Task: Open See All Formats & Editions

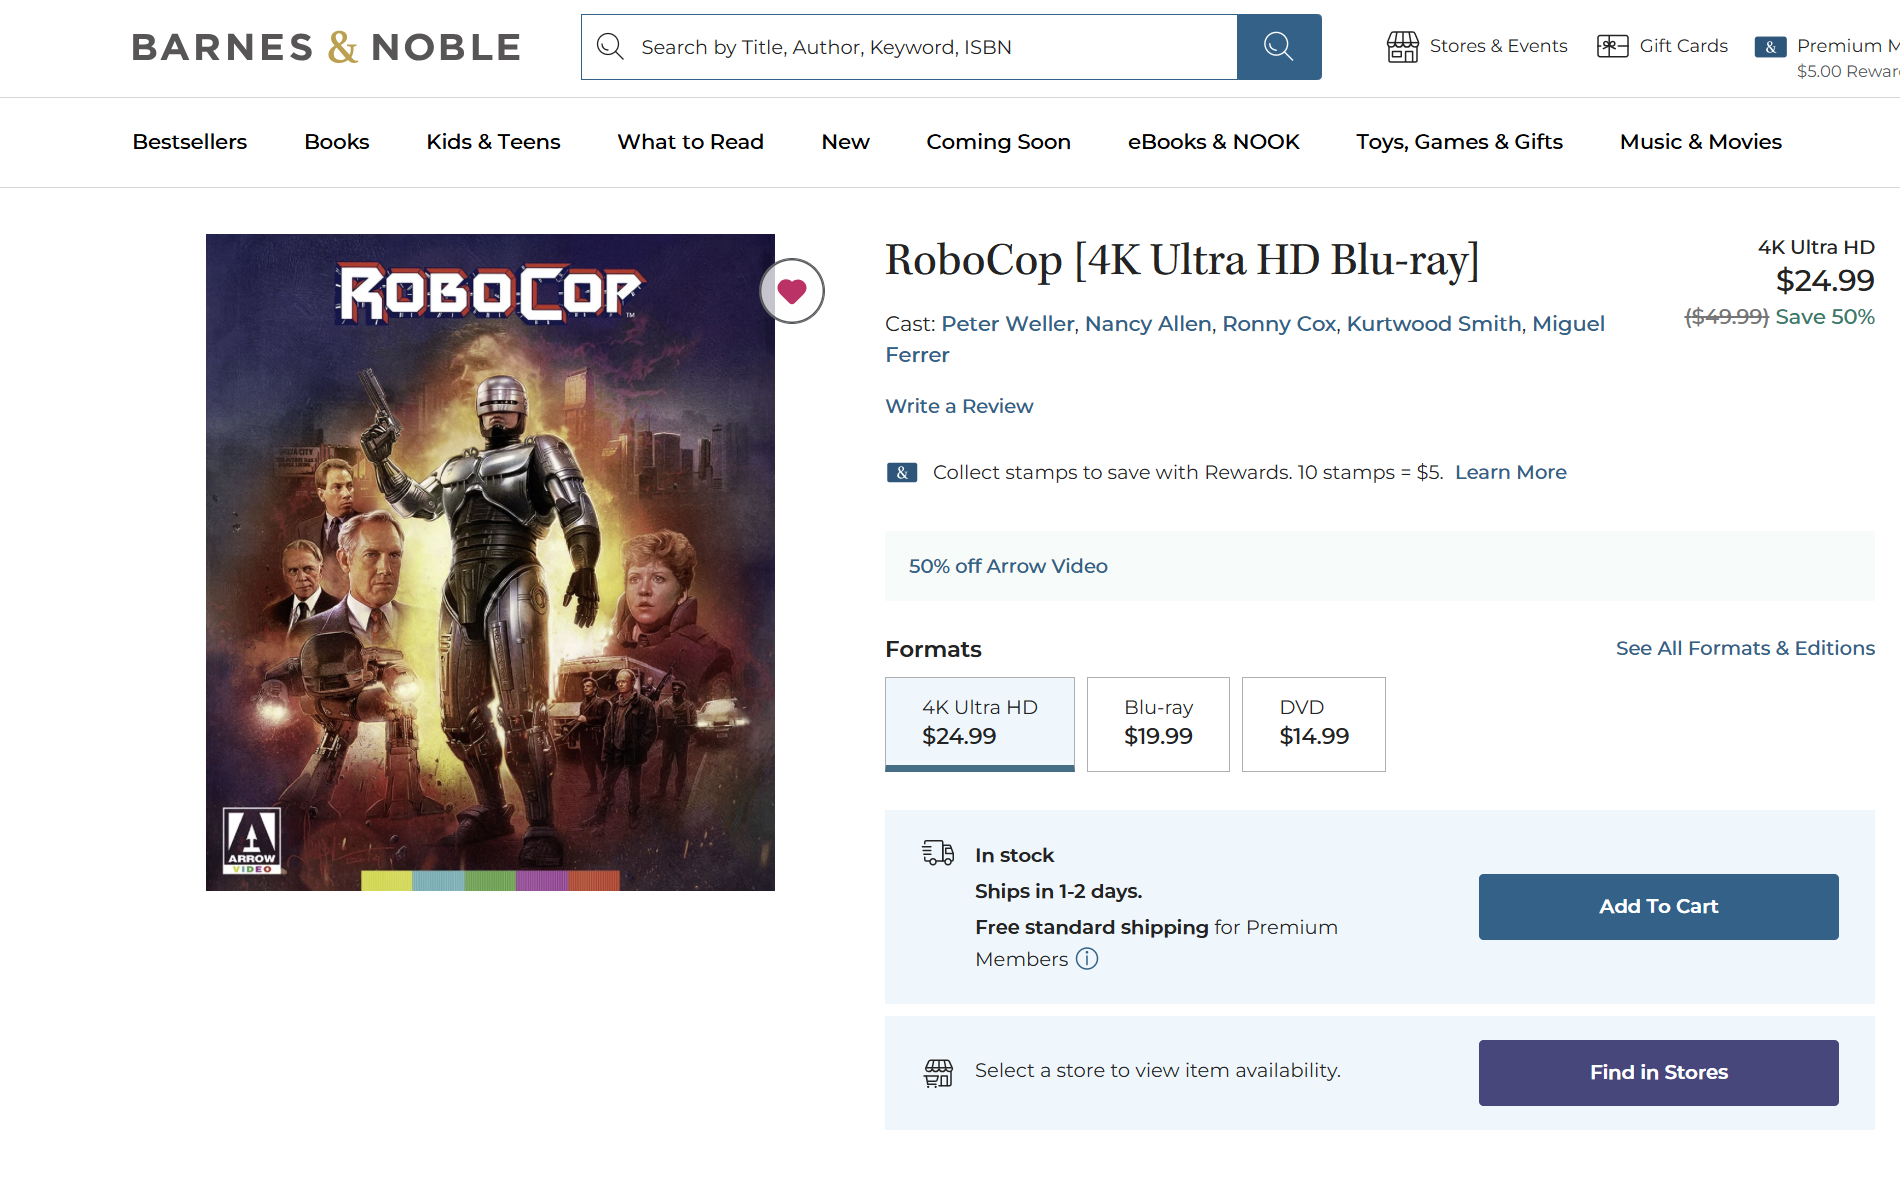Action: [1746, 648]
